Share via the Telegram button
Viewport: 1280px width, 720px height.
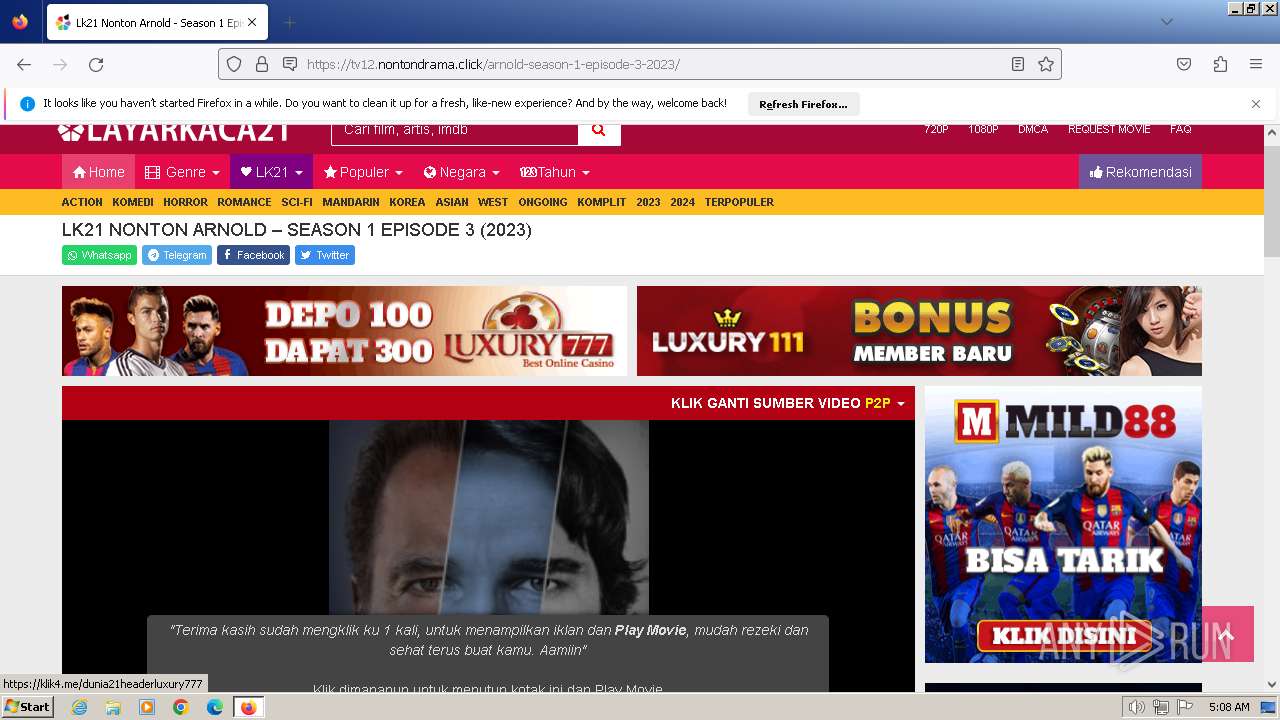click(177, 255)
